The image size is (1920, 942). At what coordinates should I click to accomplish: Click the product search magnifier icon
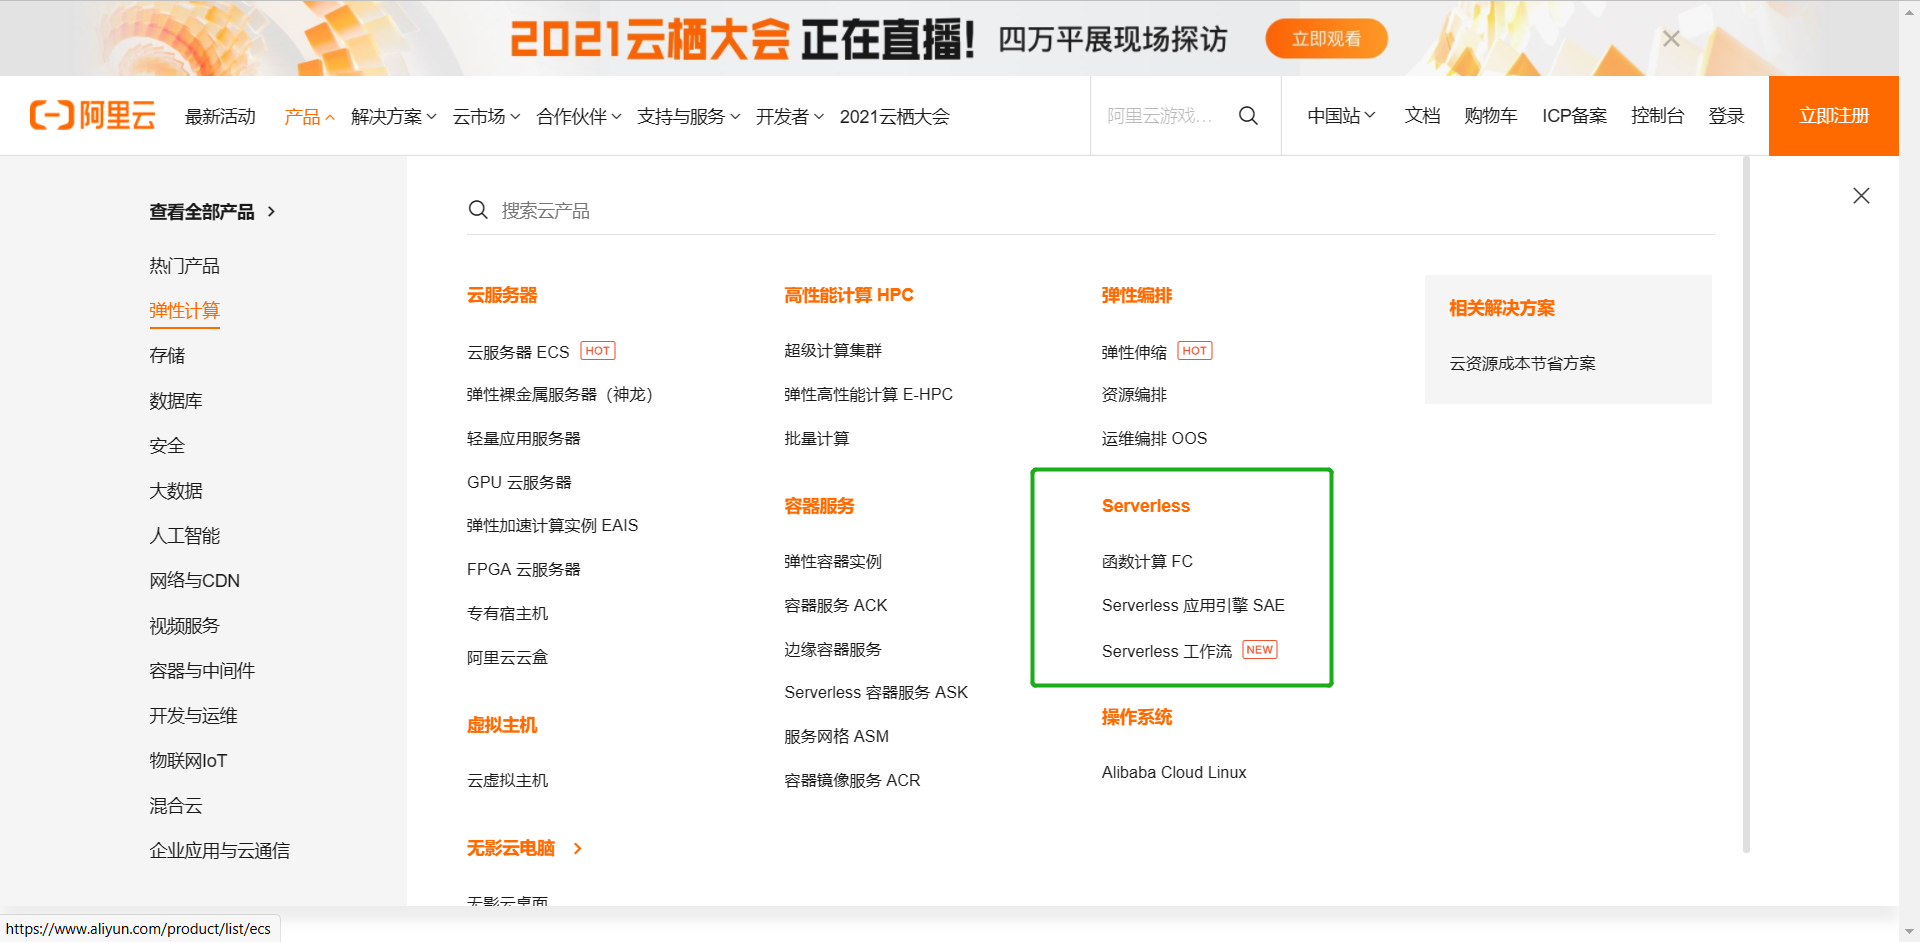pyautogui.click(x=478, y=210)
